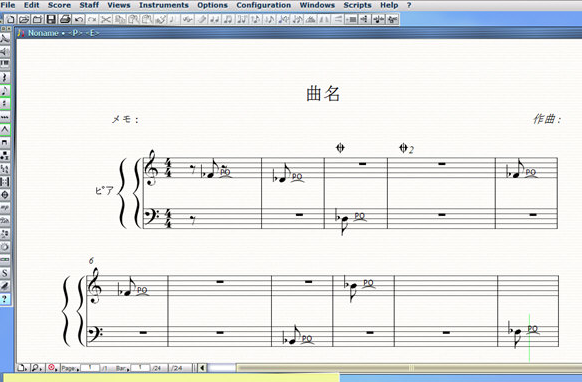Viewport: 582px width, 382px height.
Task: Open the Bar selector dropdown
Action: point(122,368)
